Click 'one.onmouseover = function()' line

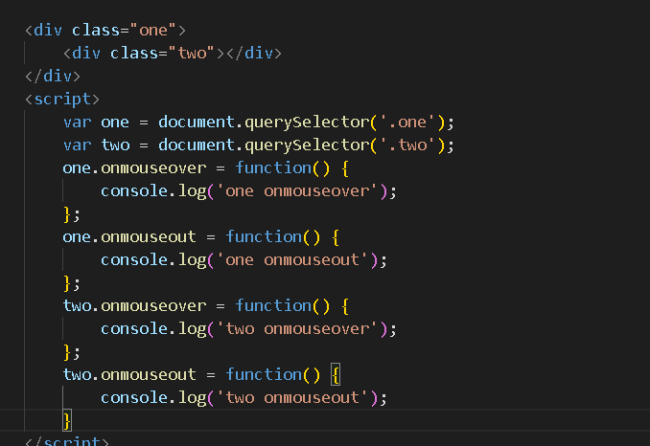click(x=206, y=168)
